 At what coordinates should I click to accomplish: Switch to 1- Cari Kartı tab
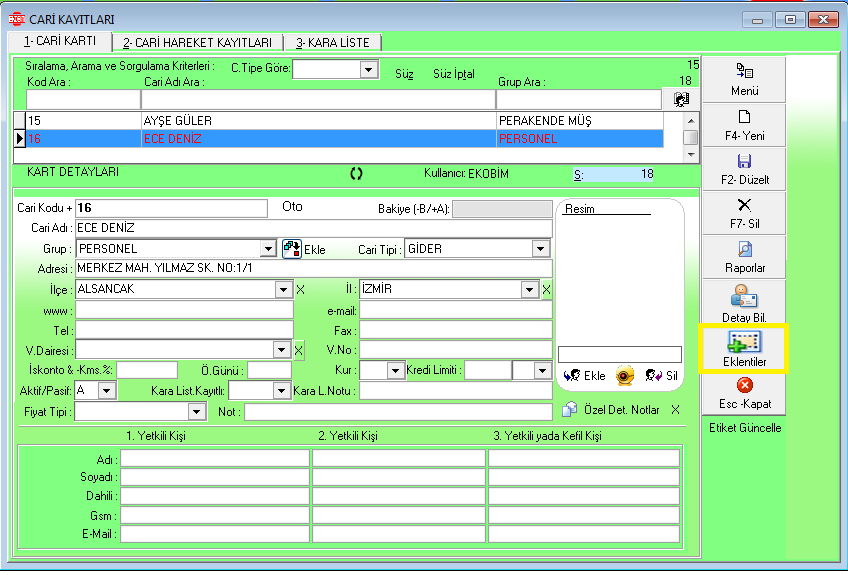(x=60, y=41)
